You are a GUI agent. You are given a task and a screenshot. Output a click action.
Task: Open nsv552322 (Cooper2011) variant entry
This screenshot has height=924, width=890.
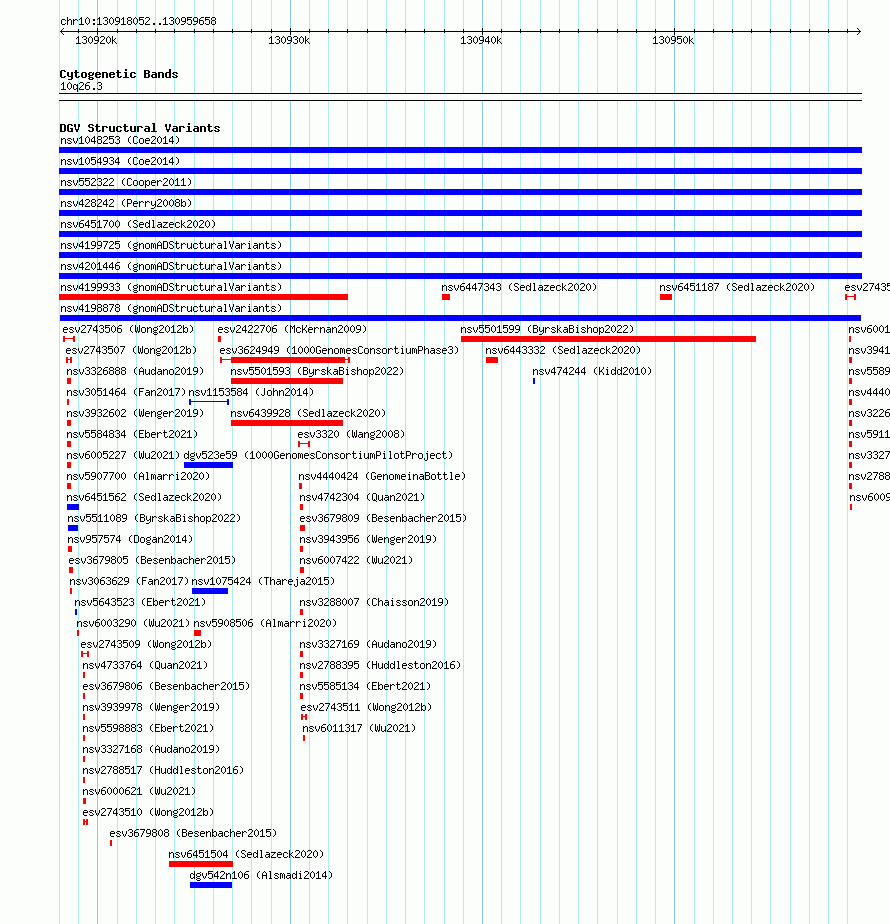[126, 182]
